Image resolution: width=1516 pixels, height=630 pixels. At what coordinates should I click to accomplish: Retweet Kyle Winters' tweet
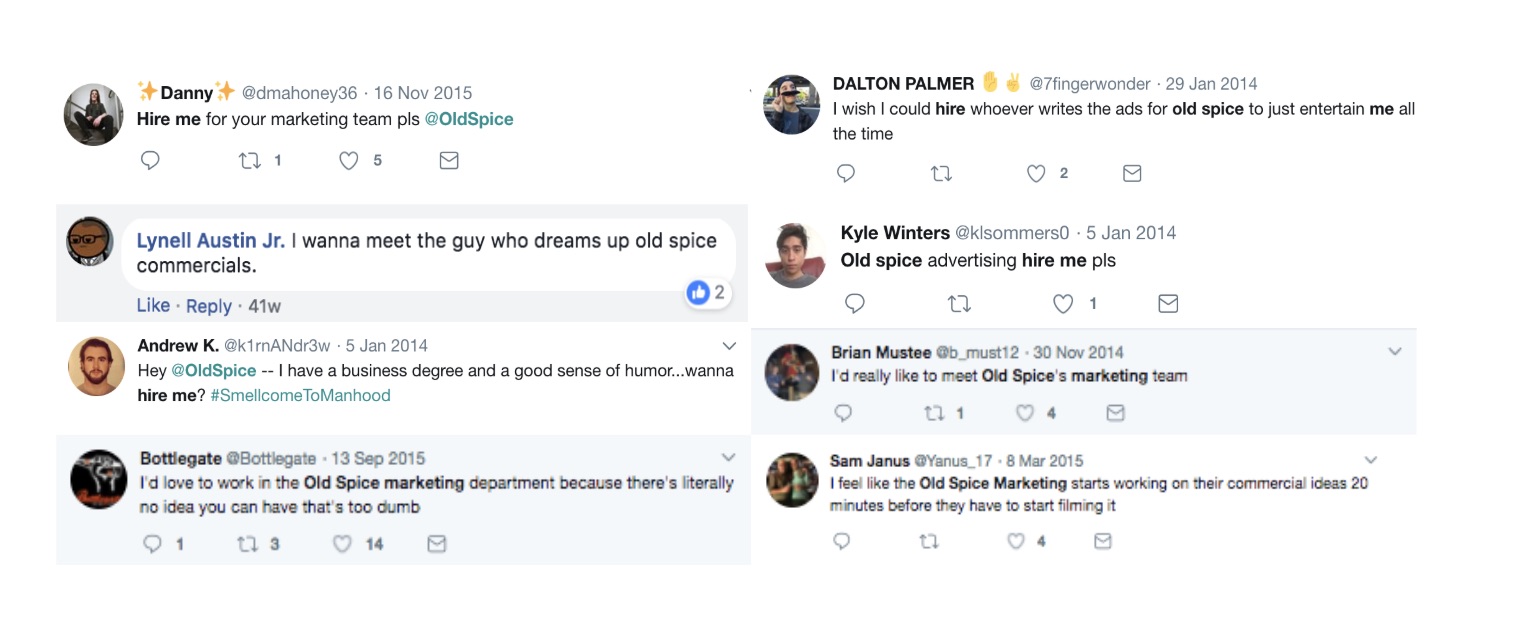click(x=959, y=304)
